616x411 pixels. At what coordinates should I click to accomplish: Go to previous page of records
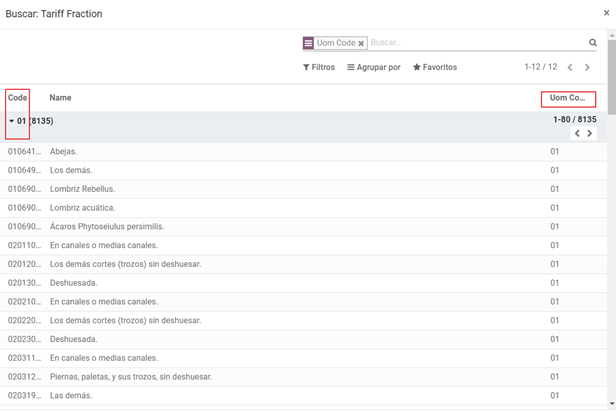pos(570,68)
